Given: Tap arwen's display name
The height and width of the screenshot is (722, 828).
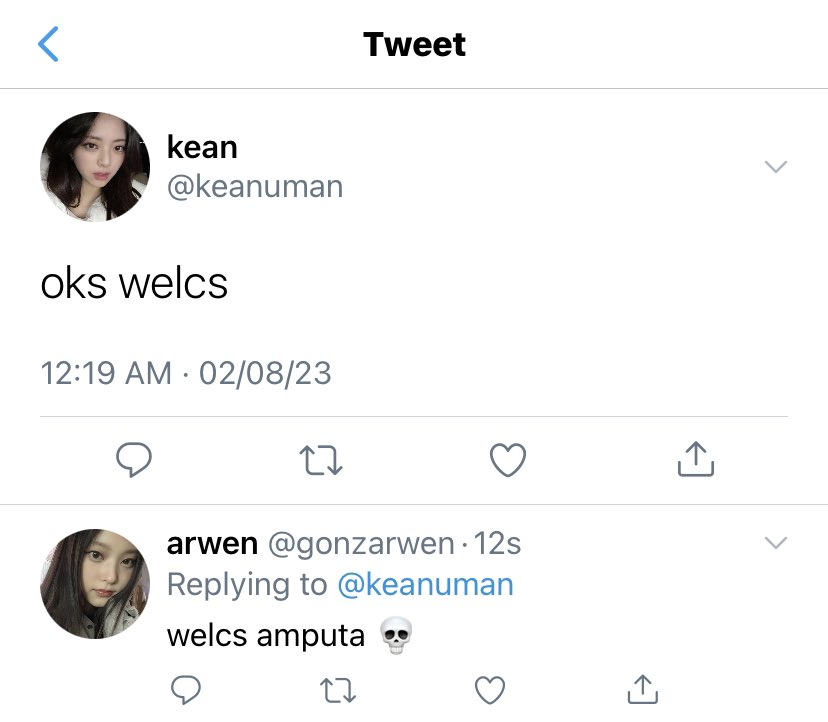Looking at the screenshot, I should 212,543.
